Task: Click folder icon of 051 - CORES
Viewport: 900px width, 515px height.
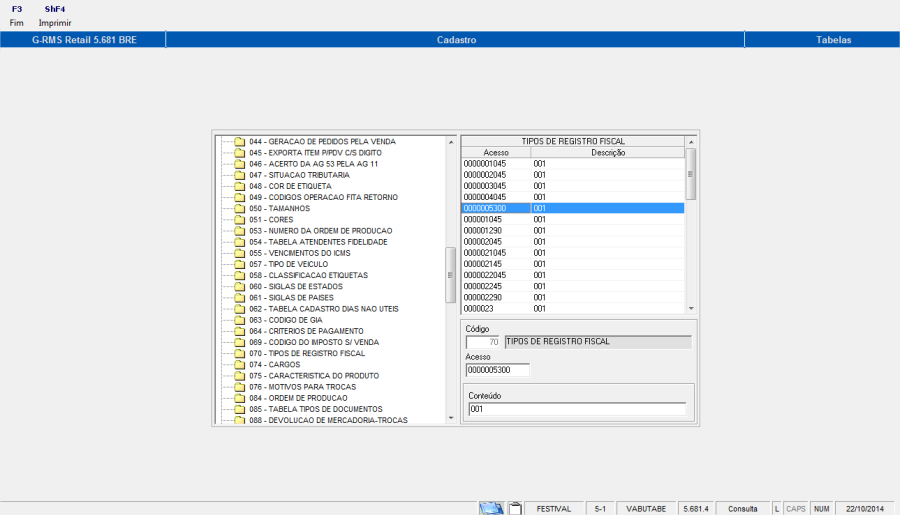Action: [240, 219]
